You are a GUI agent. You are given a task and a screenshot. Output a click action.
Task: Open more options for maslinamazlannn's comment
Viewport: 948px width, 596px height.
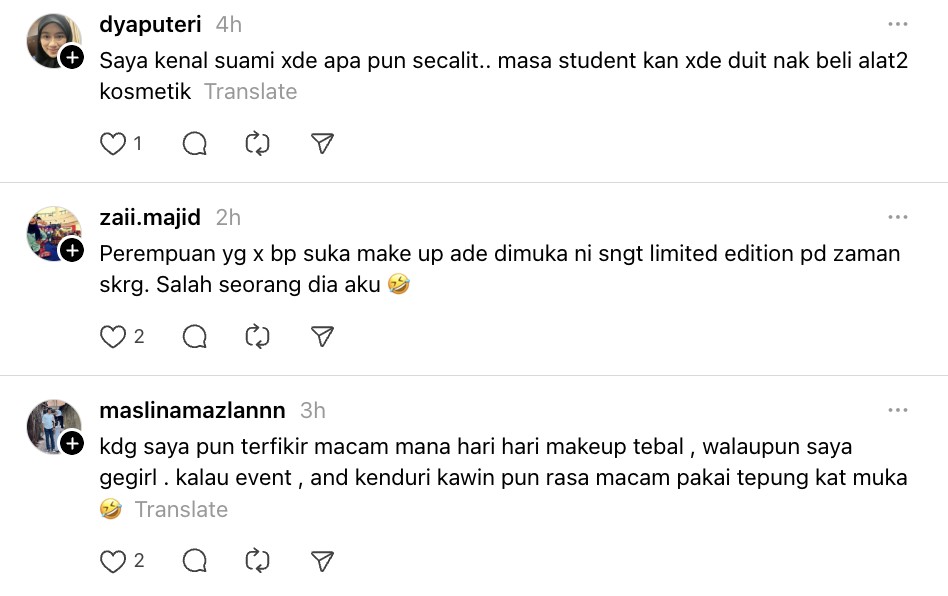click(x=897, y=410)
